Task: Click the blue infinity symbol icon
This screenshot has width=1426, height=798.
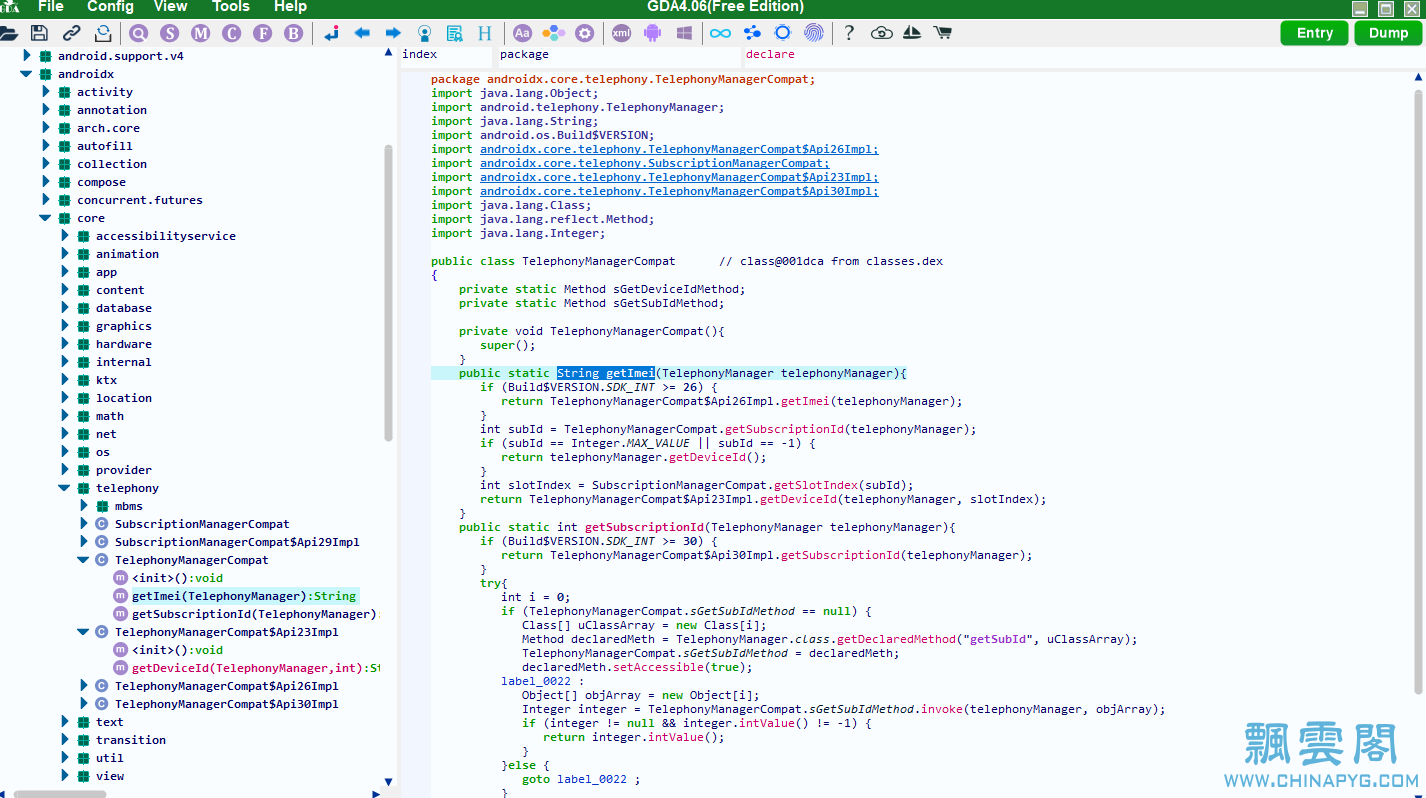Action: point(720,33)
